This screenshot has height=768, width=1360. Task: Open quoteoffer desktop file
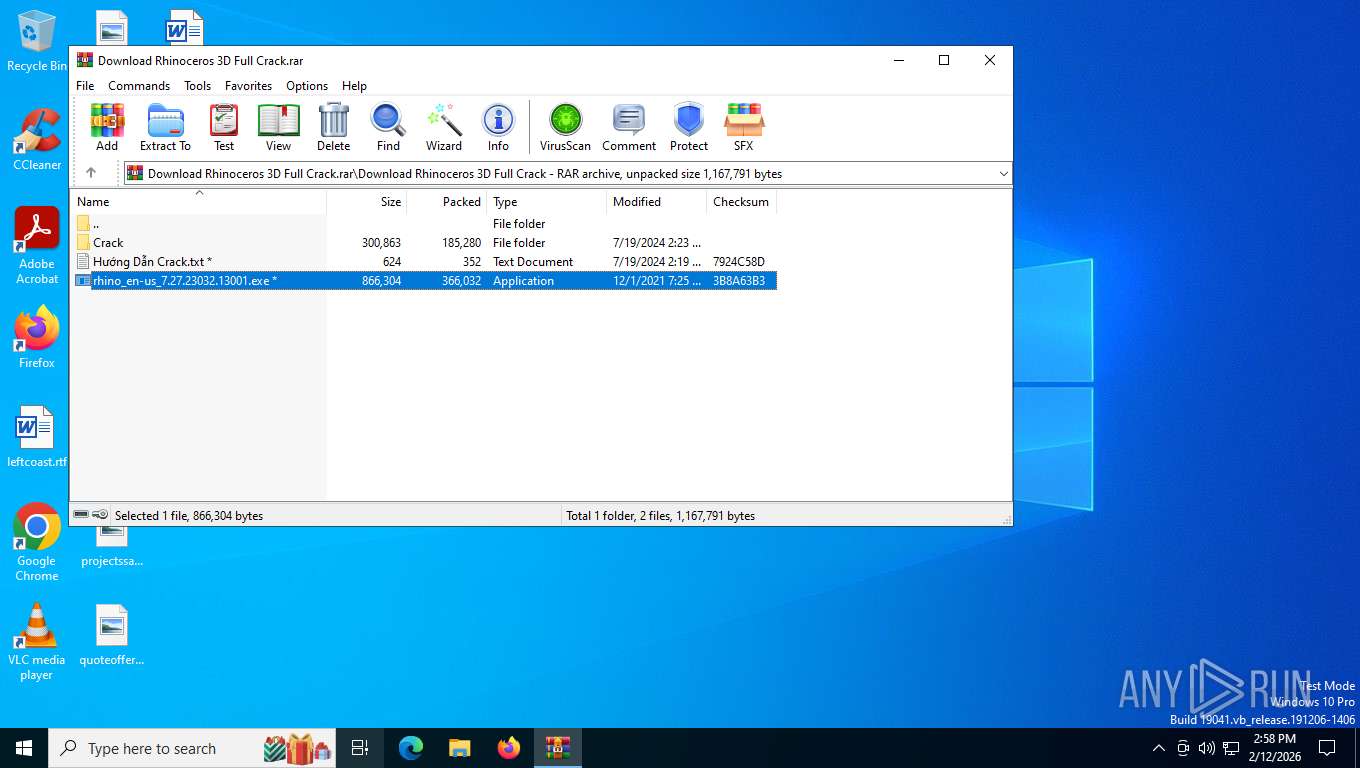pyautogui.click(x=112, y=635)
